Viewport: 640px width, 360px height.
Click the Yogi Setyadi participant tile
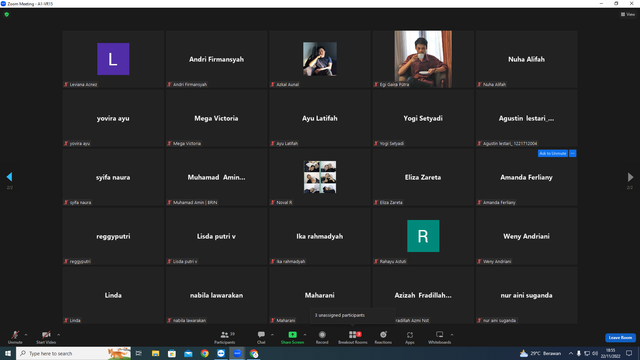click(423, 118)
